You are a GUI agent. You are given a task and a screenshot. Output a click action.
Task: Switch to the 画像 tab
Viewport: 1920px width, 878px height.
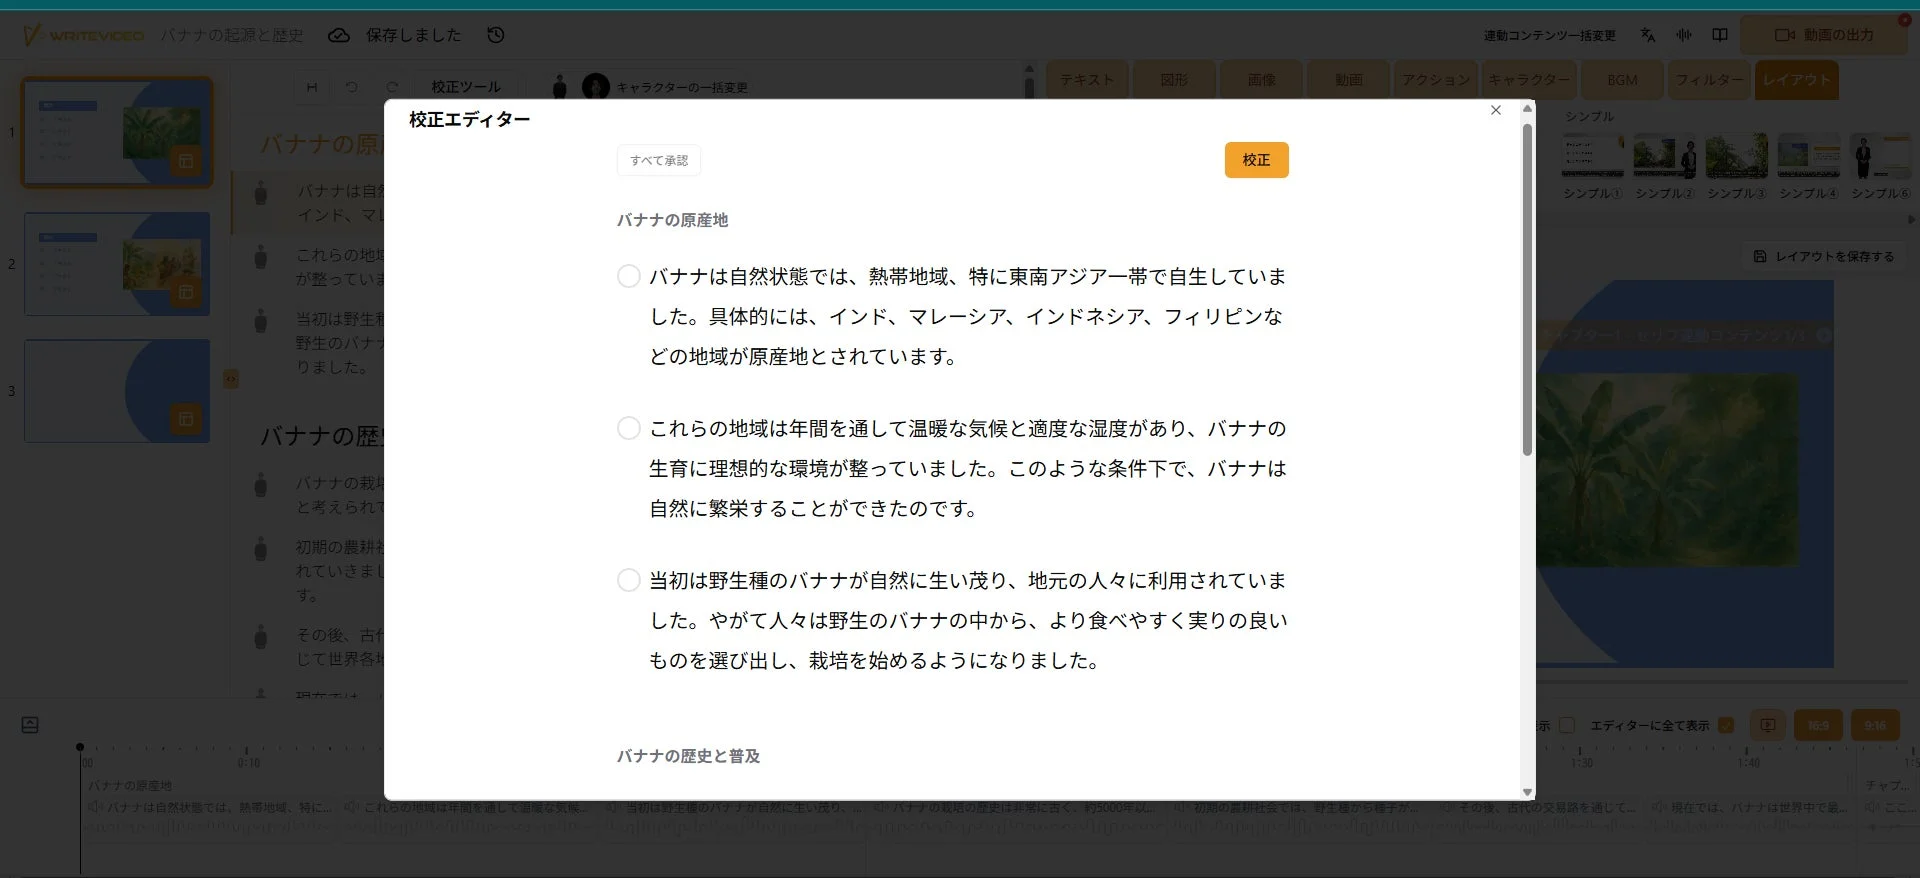click(x=1261, y=80)
